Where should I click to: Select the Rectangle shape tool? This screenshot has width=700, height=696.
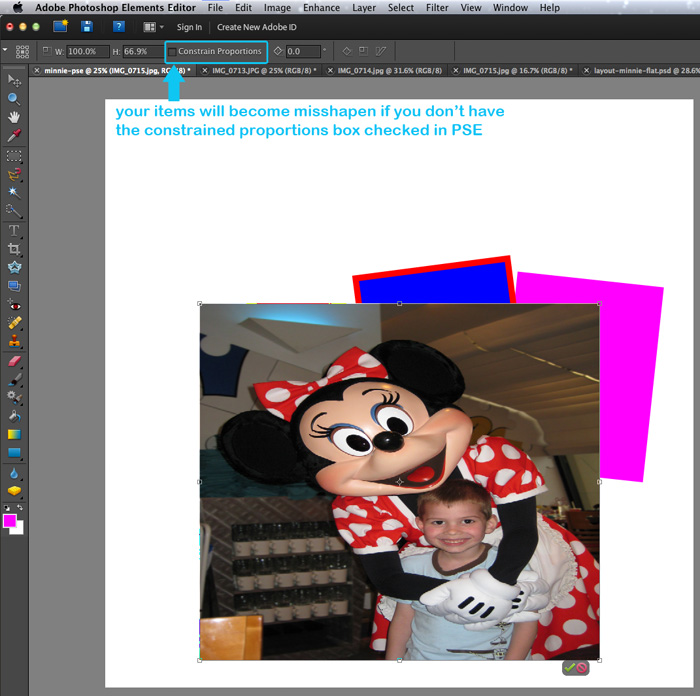point(14,453)
